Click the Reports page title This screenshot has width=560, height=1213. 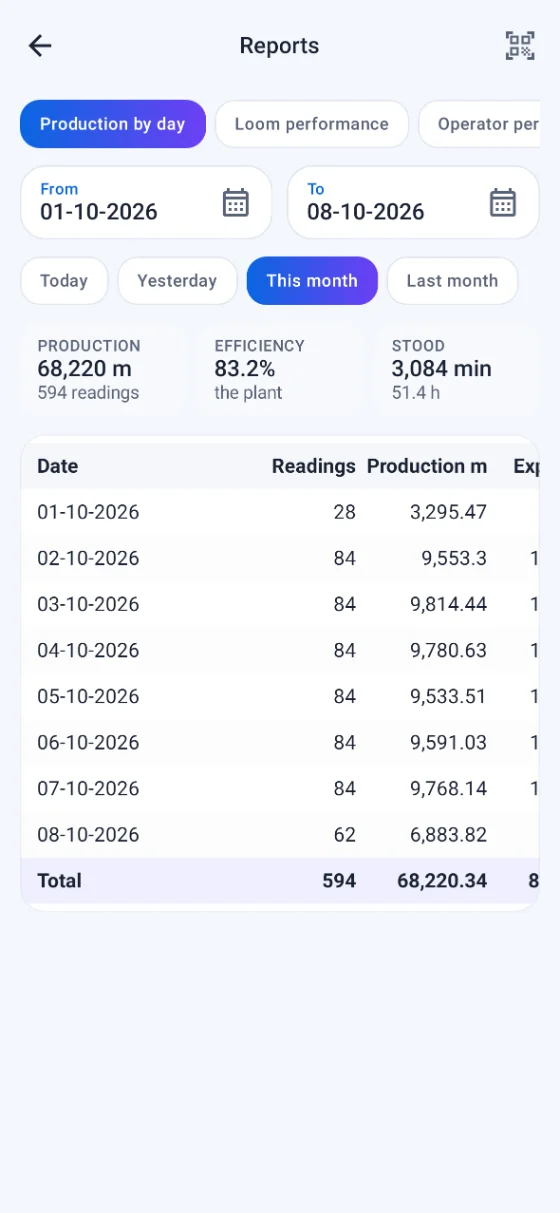coord(279,46)
